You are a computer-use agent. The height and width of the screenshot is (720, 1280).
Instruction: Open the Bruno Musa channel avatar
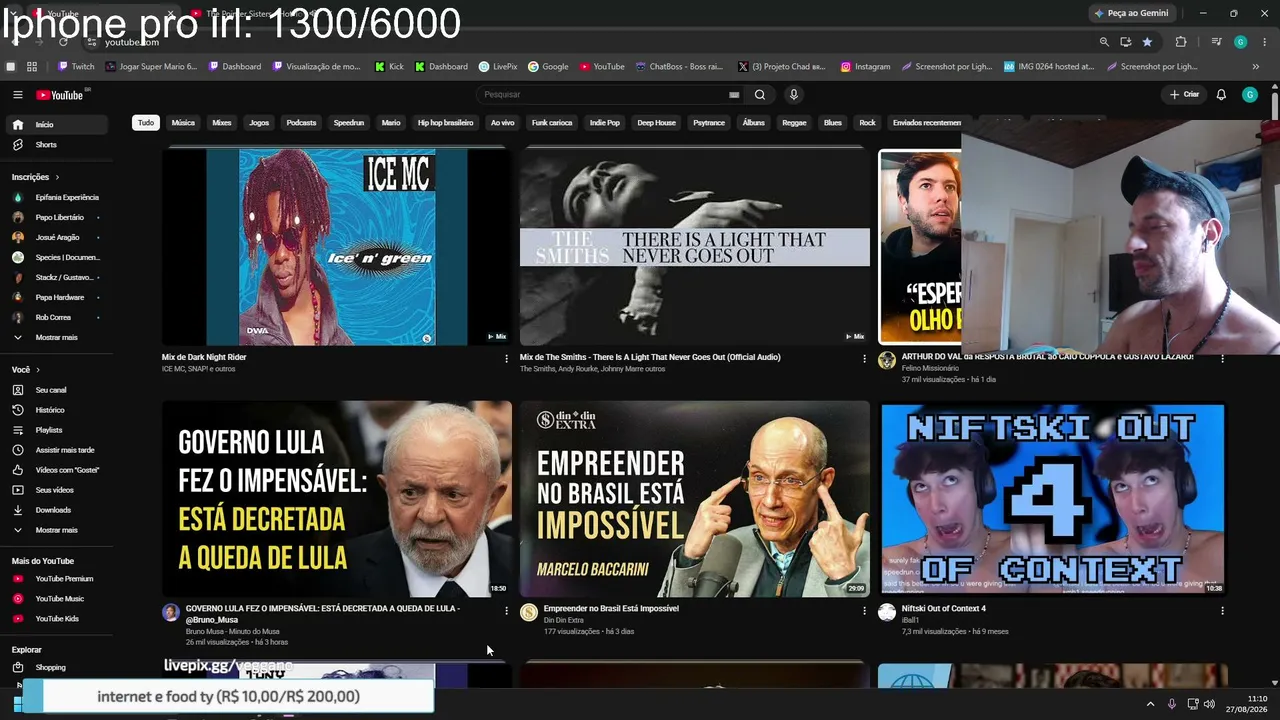click(x=171, y=613)
